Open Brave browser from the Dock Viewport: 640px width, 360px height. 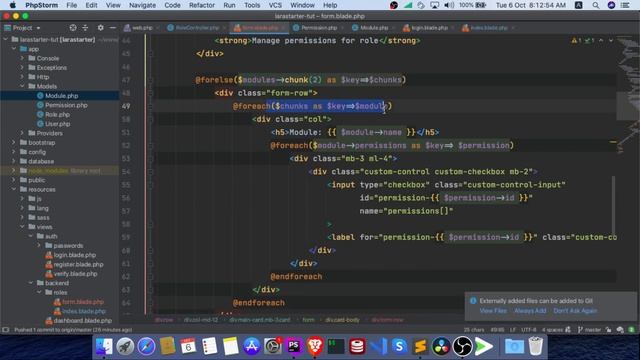coord(315,347)
